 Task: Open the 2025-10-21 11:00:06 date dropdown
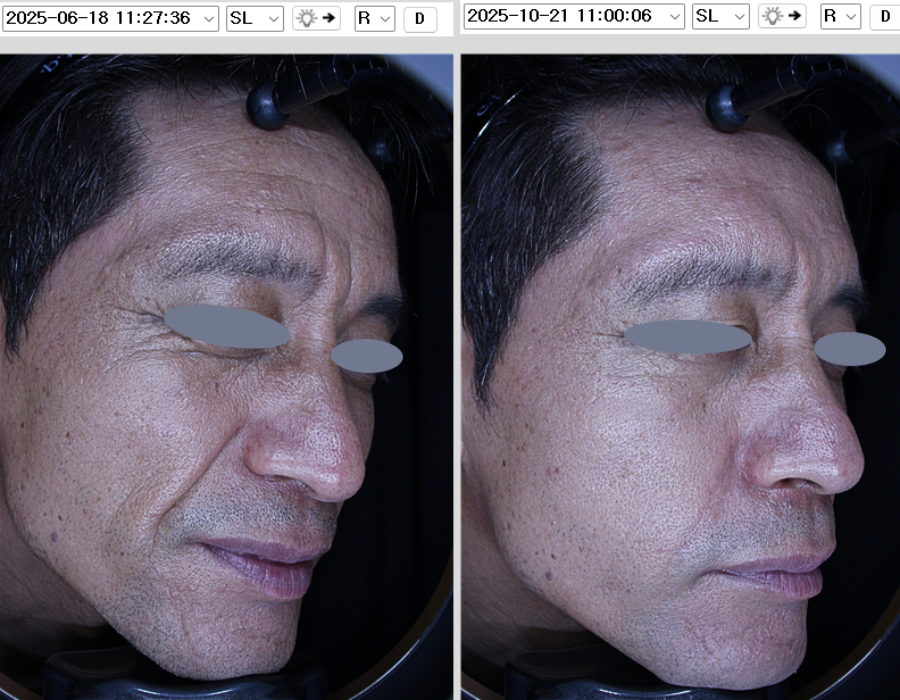(x=575, y=16)
